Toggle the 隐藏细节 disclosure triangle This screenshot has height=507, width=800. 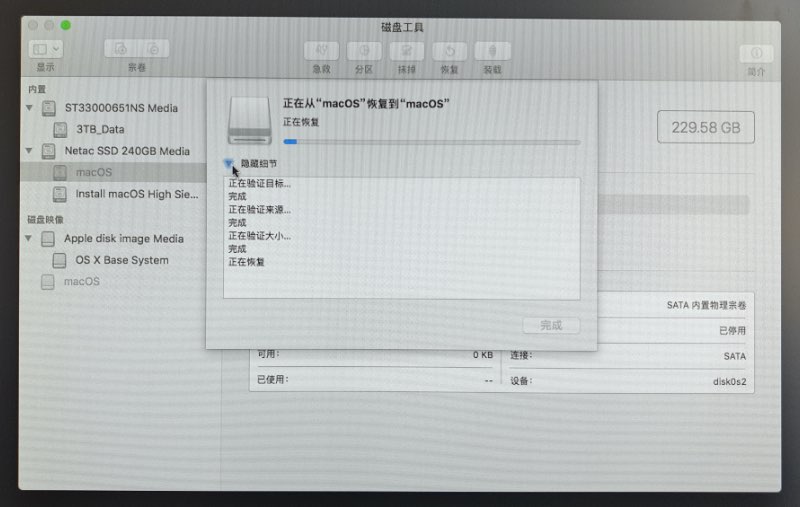point(228,163)
